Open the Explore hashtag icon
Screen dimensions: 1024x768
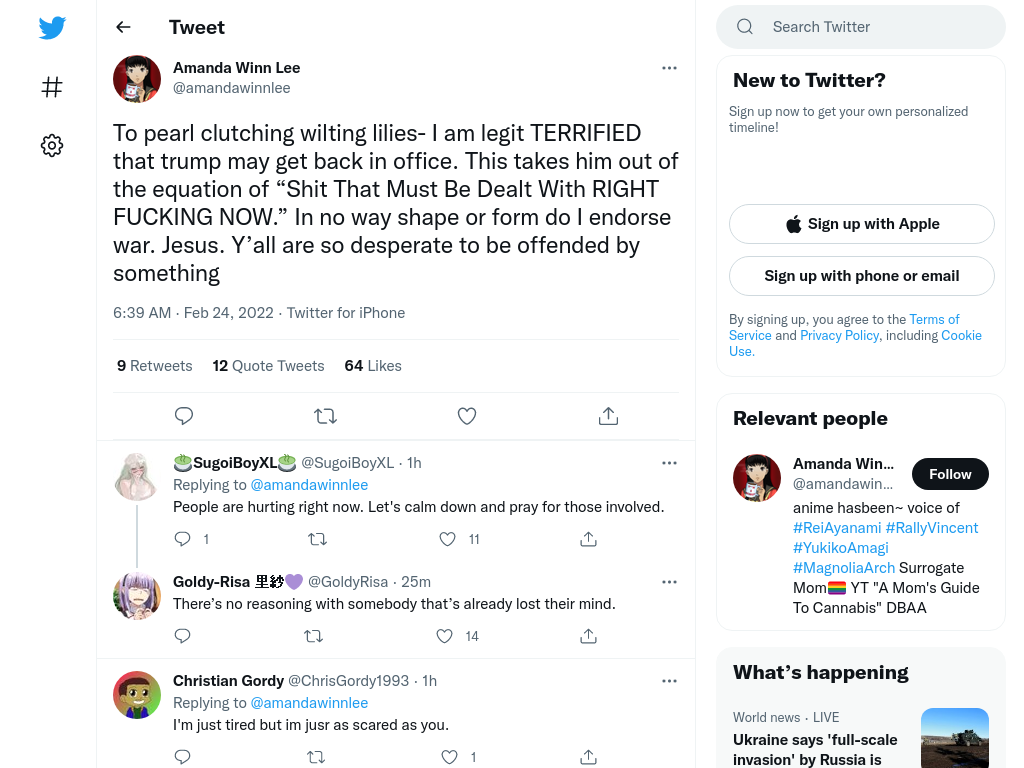tap(52, 87)
